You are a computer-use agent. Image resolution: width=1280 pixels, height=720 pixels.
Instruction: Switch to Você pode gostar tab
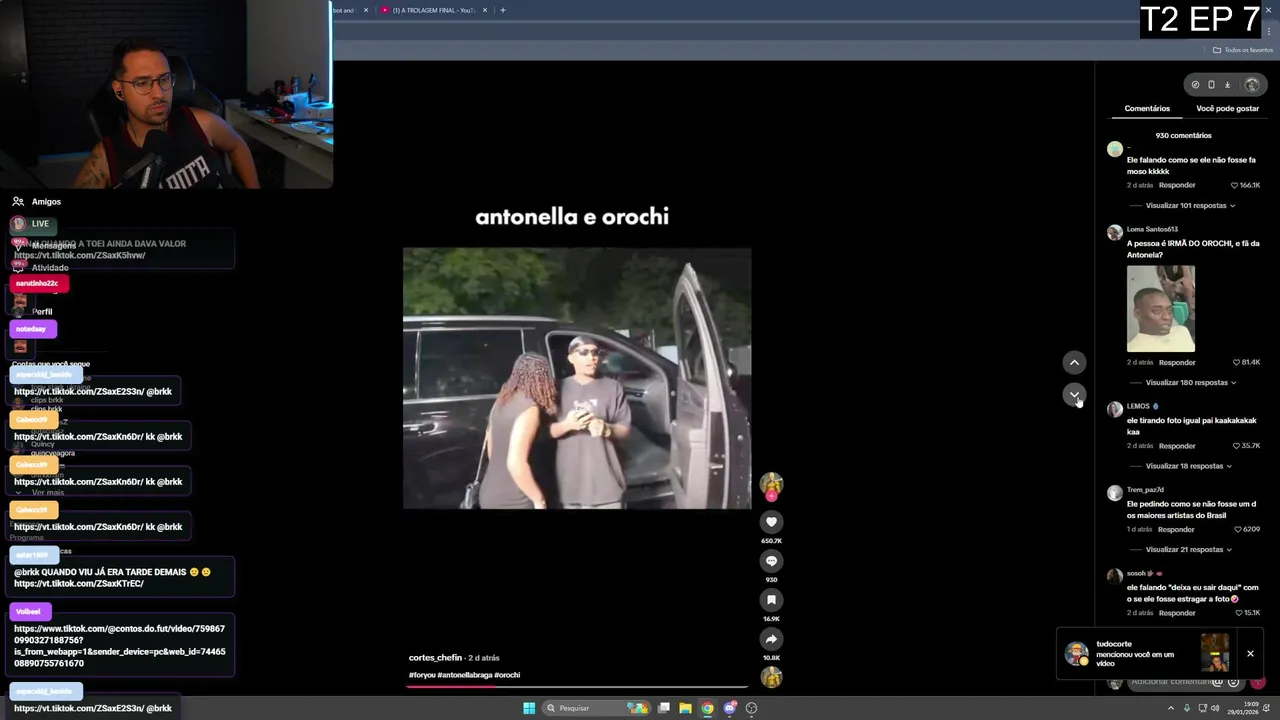click(x=1227, y=108)
